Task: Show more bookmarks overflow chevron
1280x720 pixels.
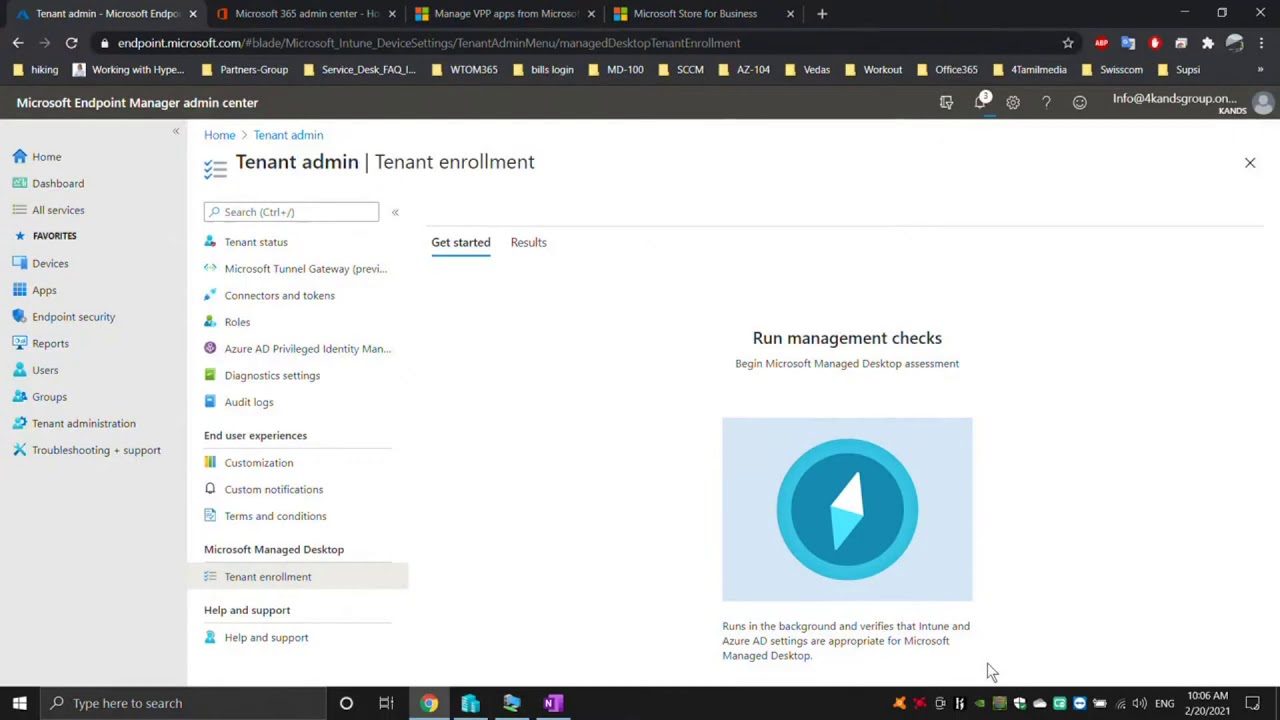Action: (1260, 70)
